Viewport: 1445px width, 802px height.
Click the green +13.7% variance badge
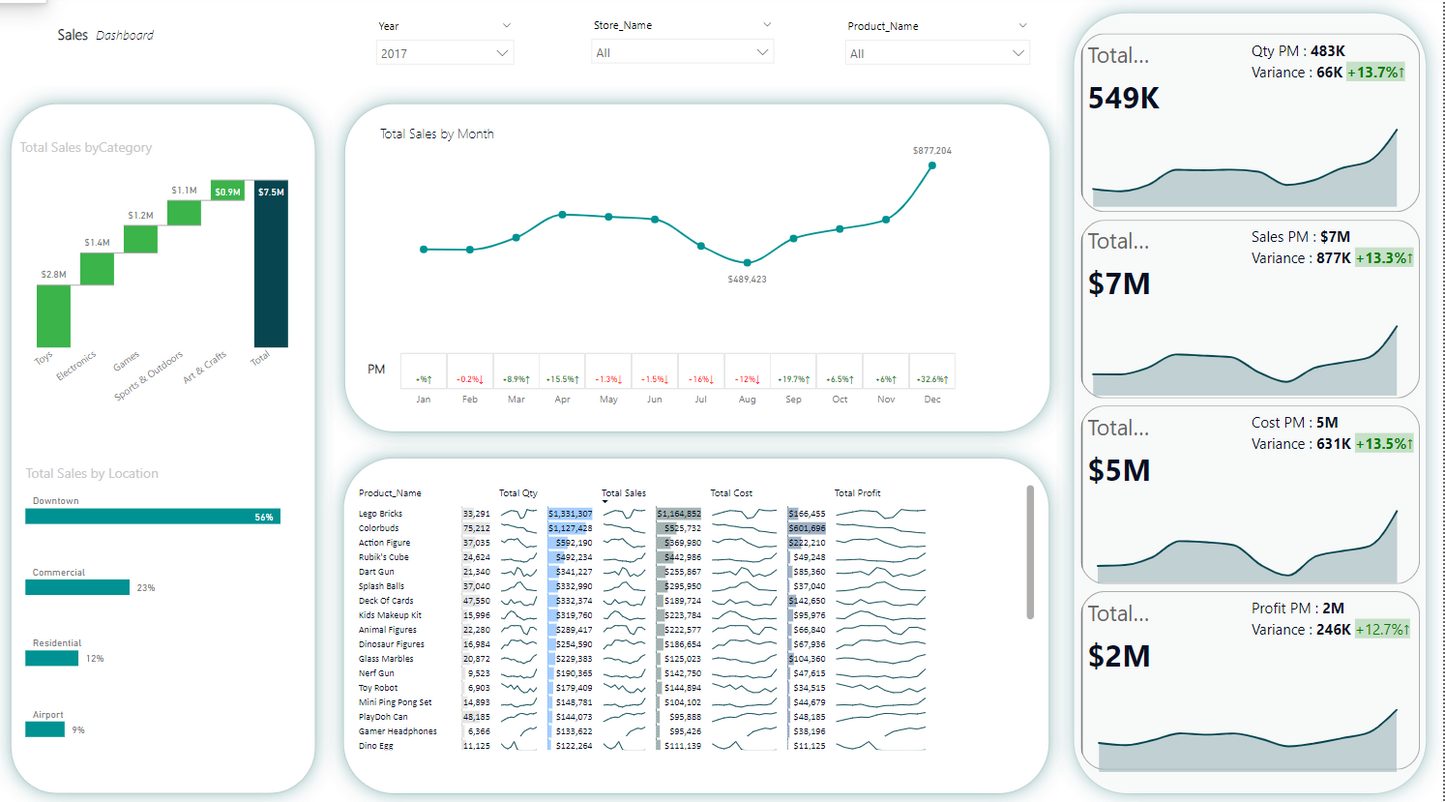(x=1376, y=72)
